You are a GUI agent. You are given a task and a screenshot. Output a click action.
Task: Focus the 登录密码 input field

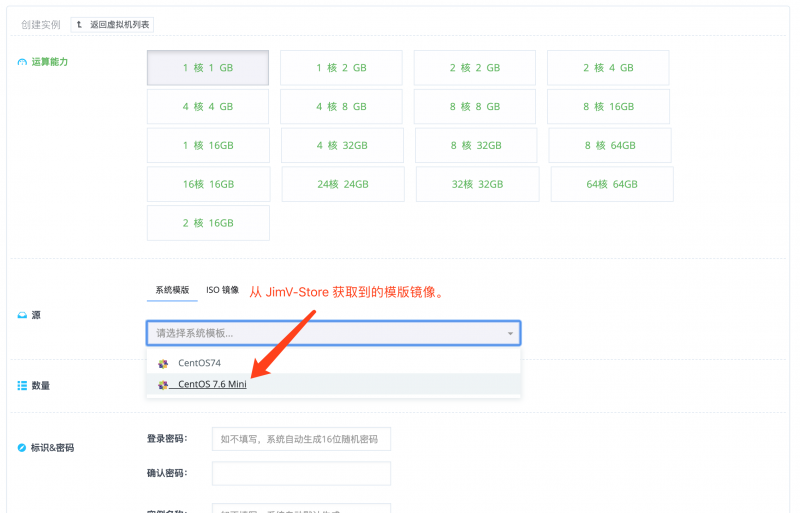302,439
